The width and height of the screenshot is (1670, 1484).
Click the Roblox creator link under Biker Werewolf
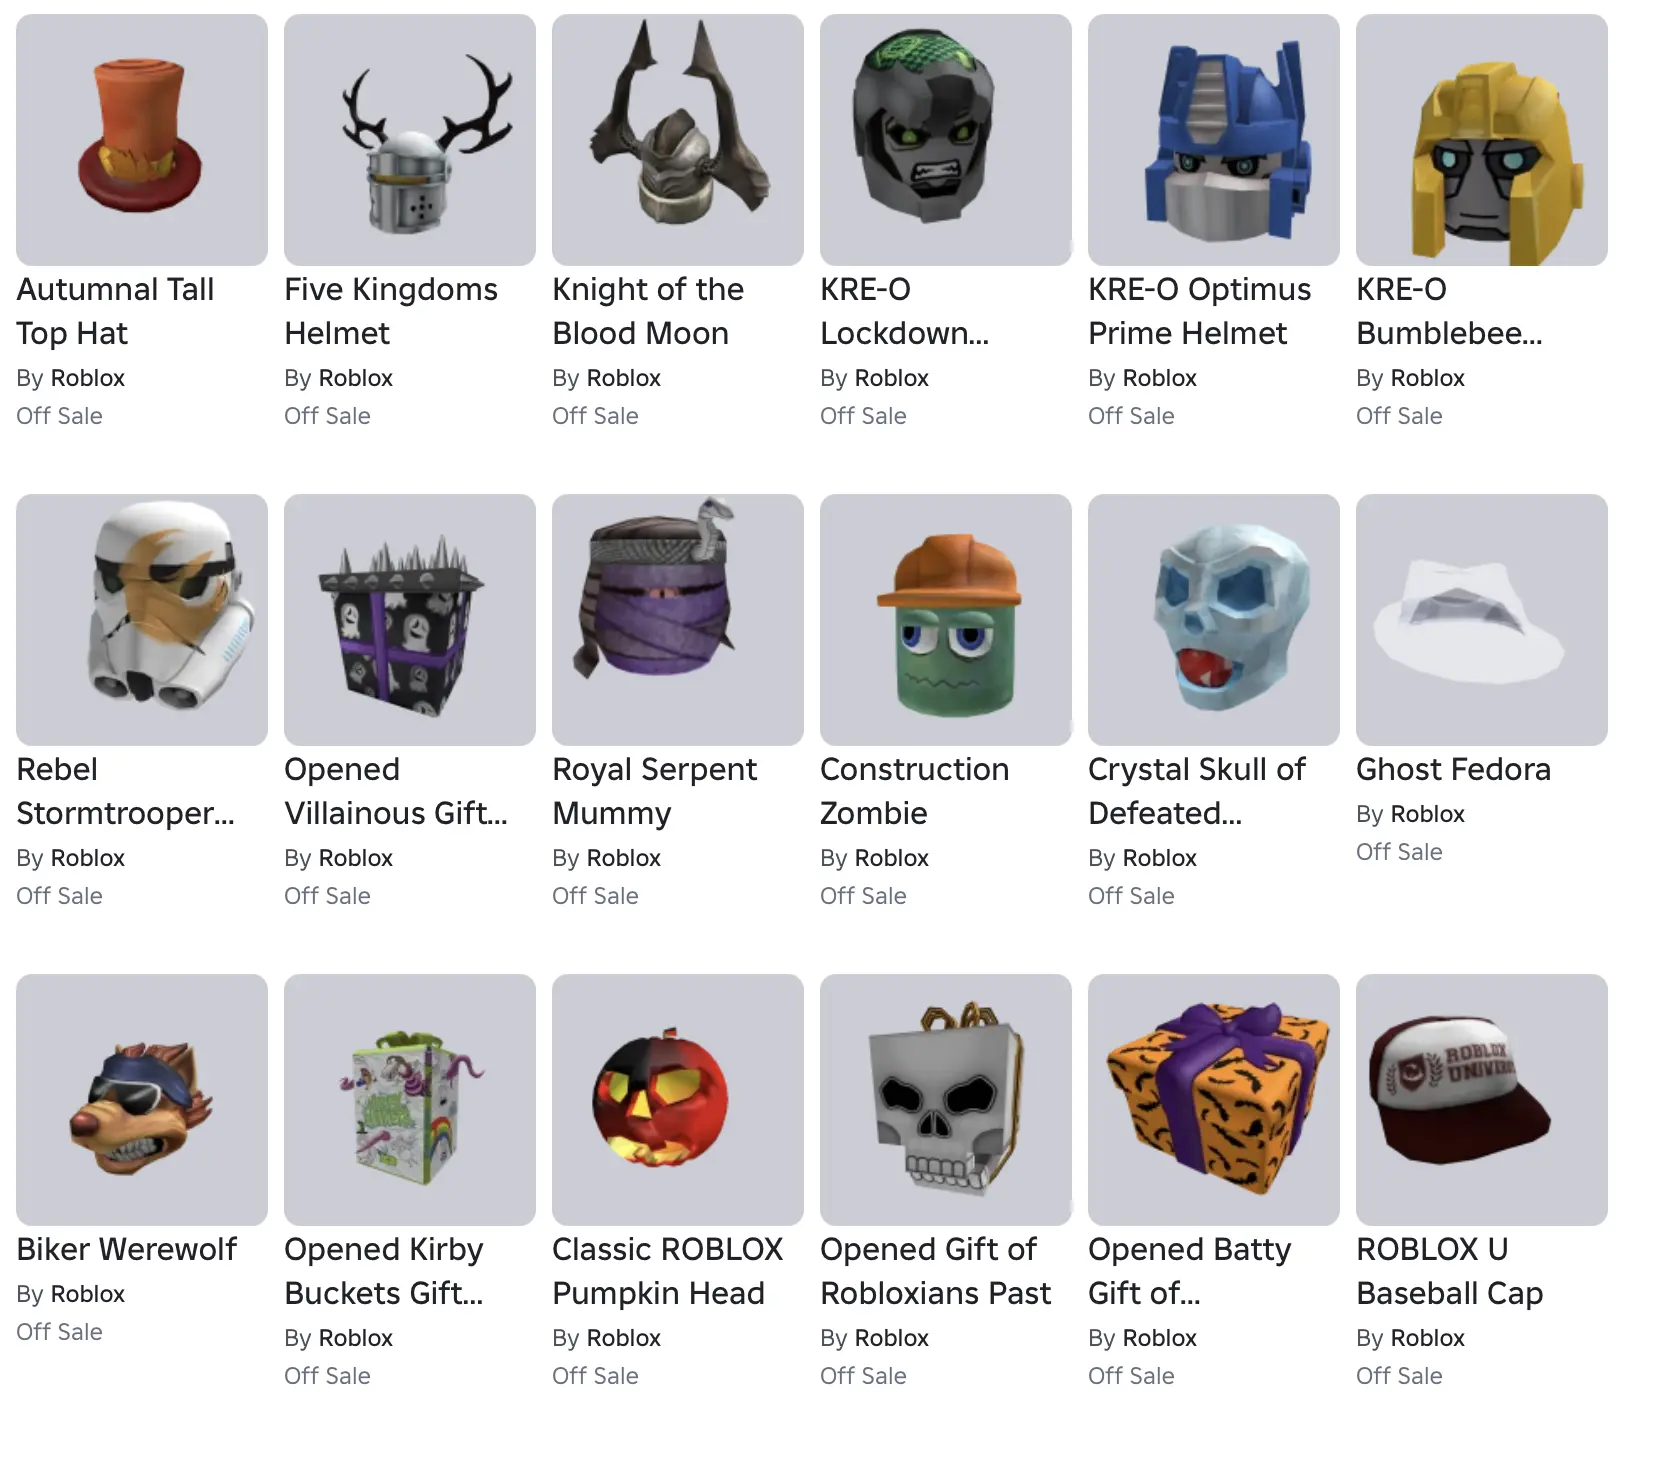click(x=88, y=1294)
